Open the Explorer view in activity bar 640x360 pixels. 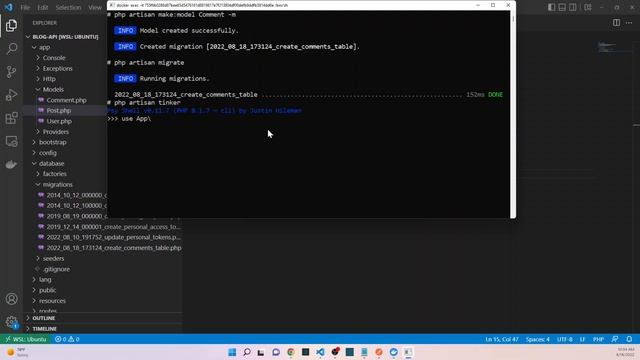tap(11, 25)
